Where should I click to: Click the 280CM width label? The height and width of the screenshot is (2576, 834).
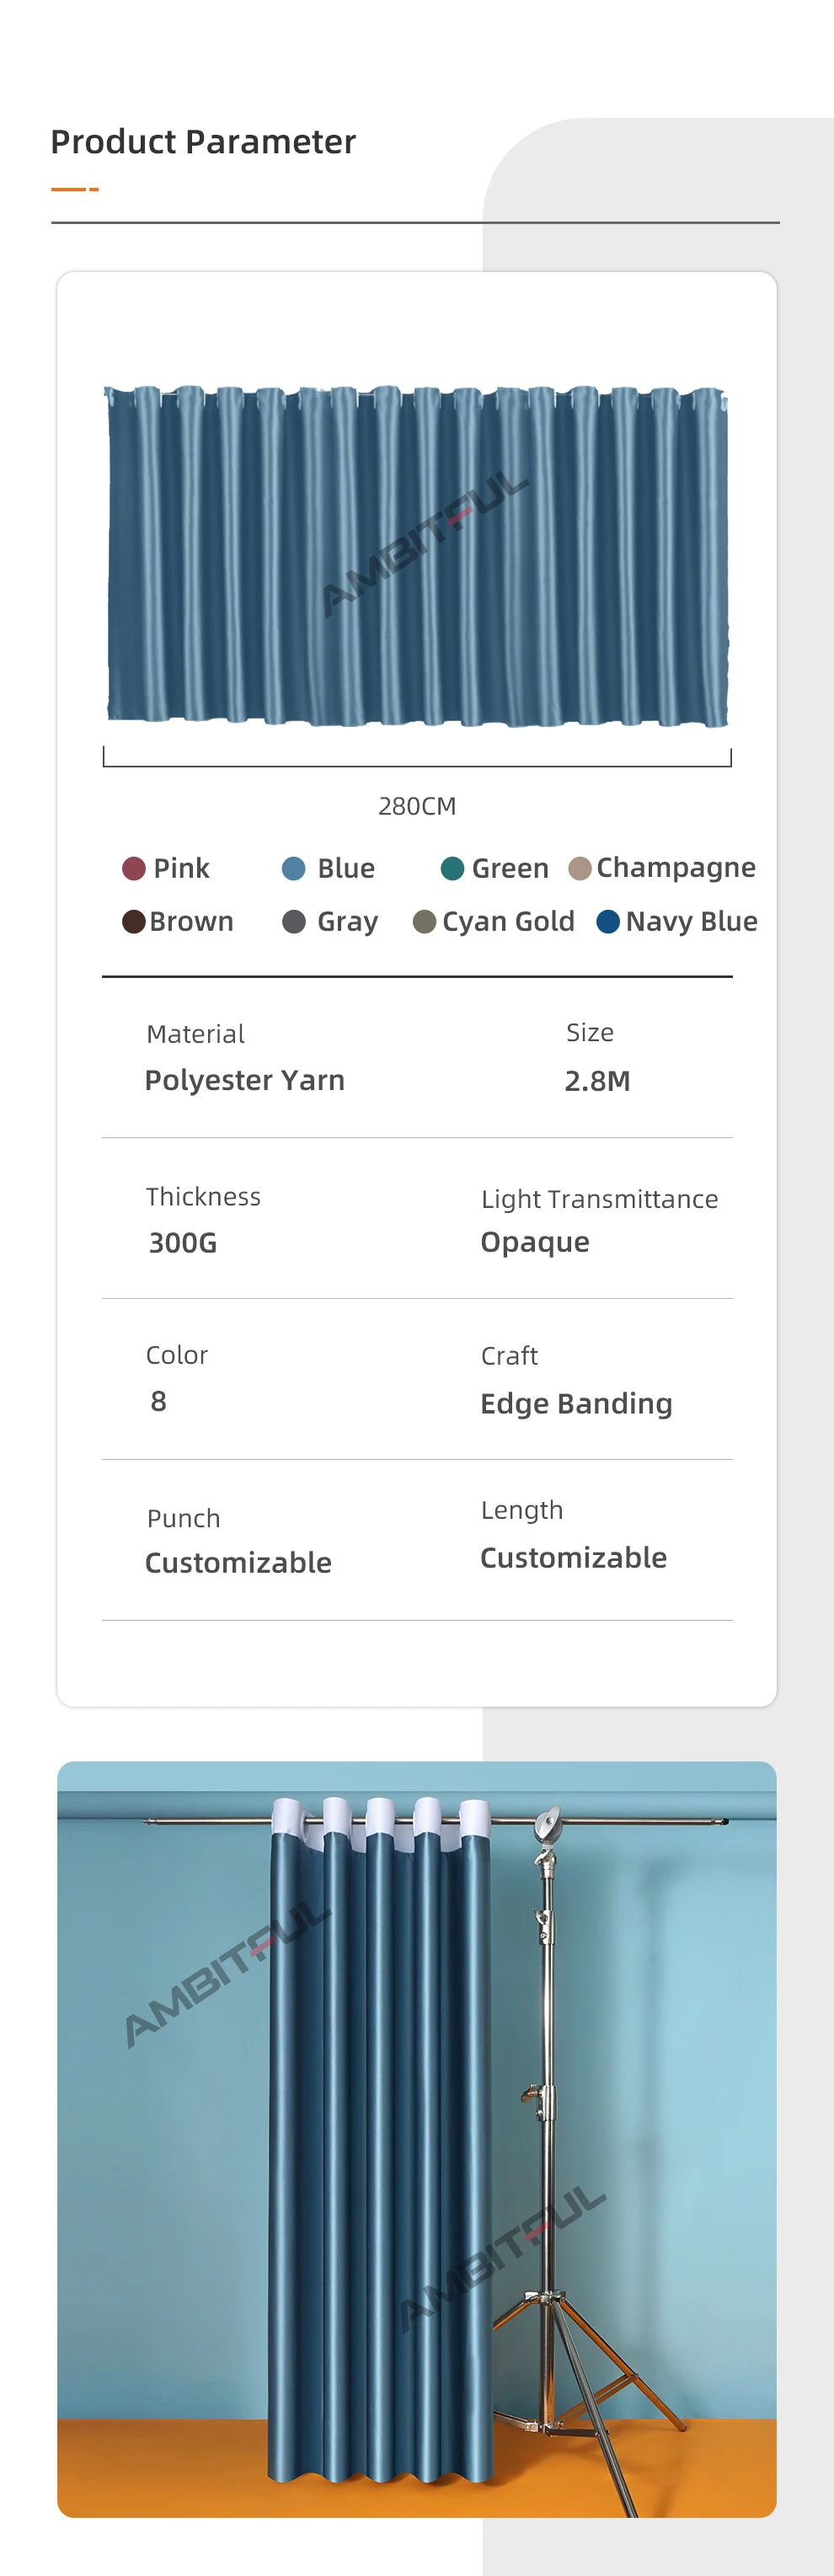pos(417,806)
